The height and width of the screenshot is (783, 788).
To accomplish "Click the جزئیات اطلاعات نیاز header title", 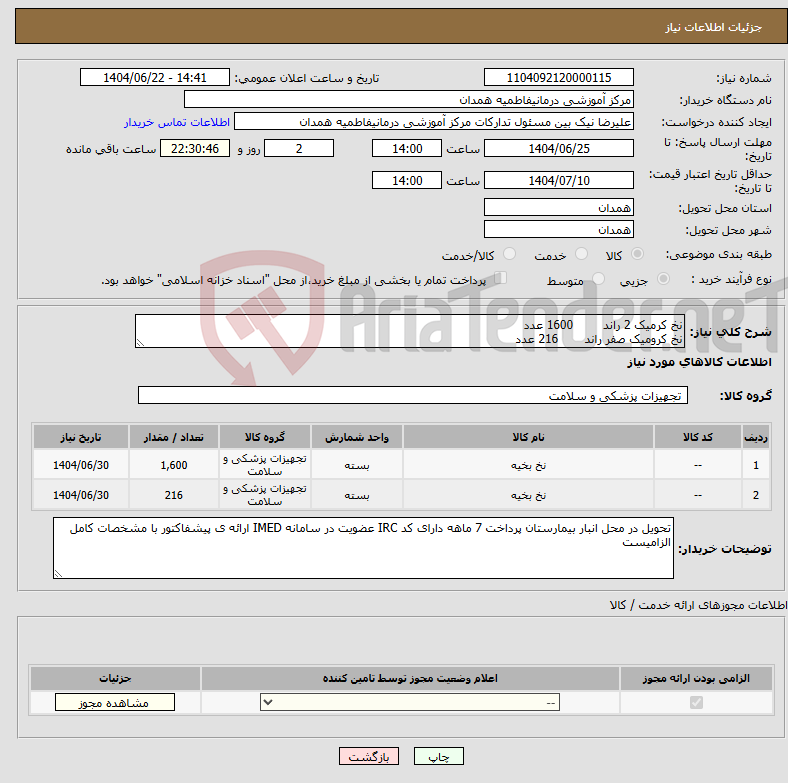I will pos(713,27).
